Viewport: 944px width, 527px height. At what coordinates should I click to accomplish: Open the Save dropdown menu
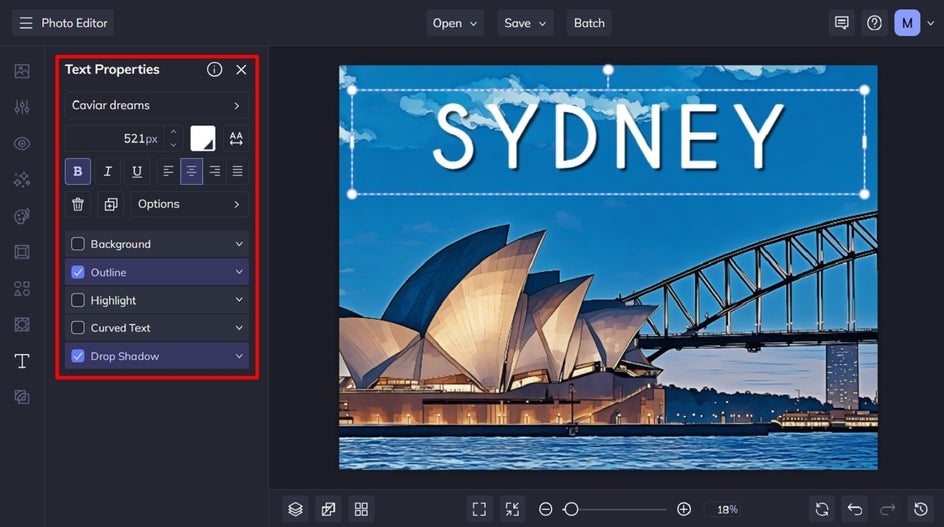(x=525, y=23)
